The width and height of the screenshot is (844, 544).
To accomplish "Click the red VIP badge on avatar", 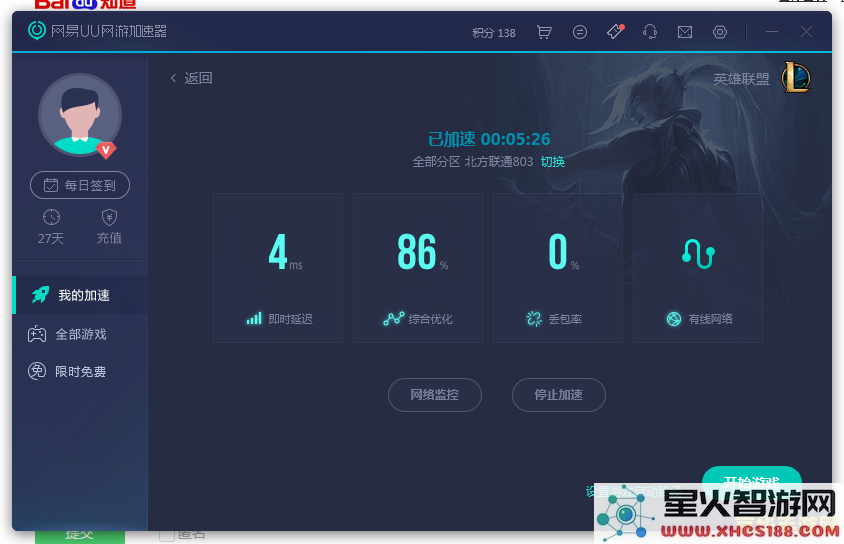I will pos(106,150).
